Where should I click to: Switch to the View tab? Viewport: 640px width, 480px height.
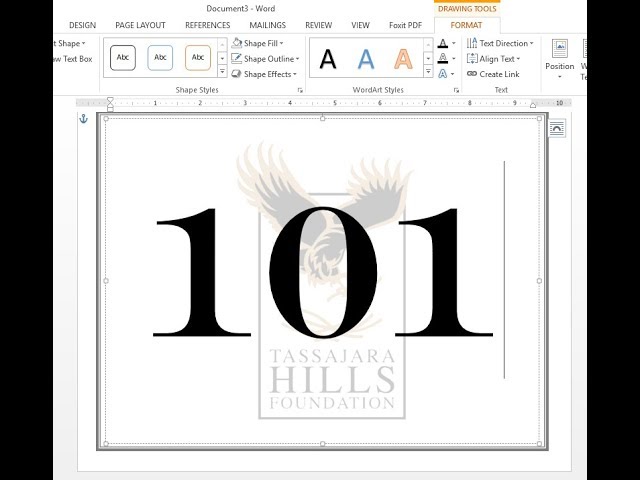pyautogui.click(x=360, y=25)
